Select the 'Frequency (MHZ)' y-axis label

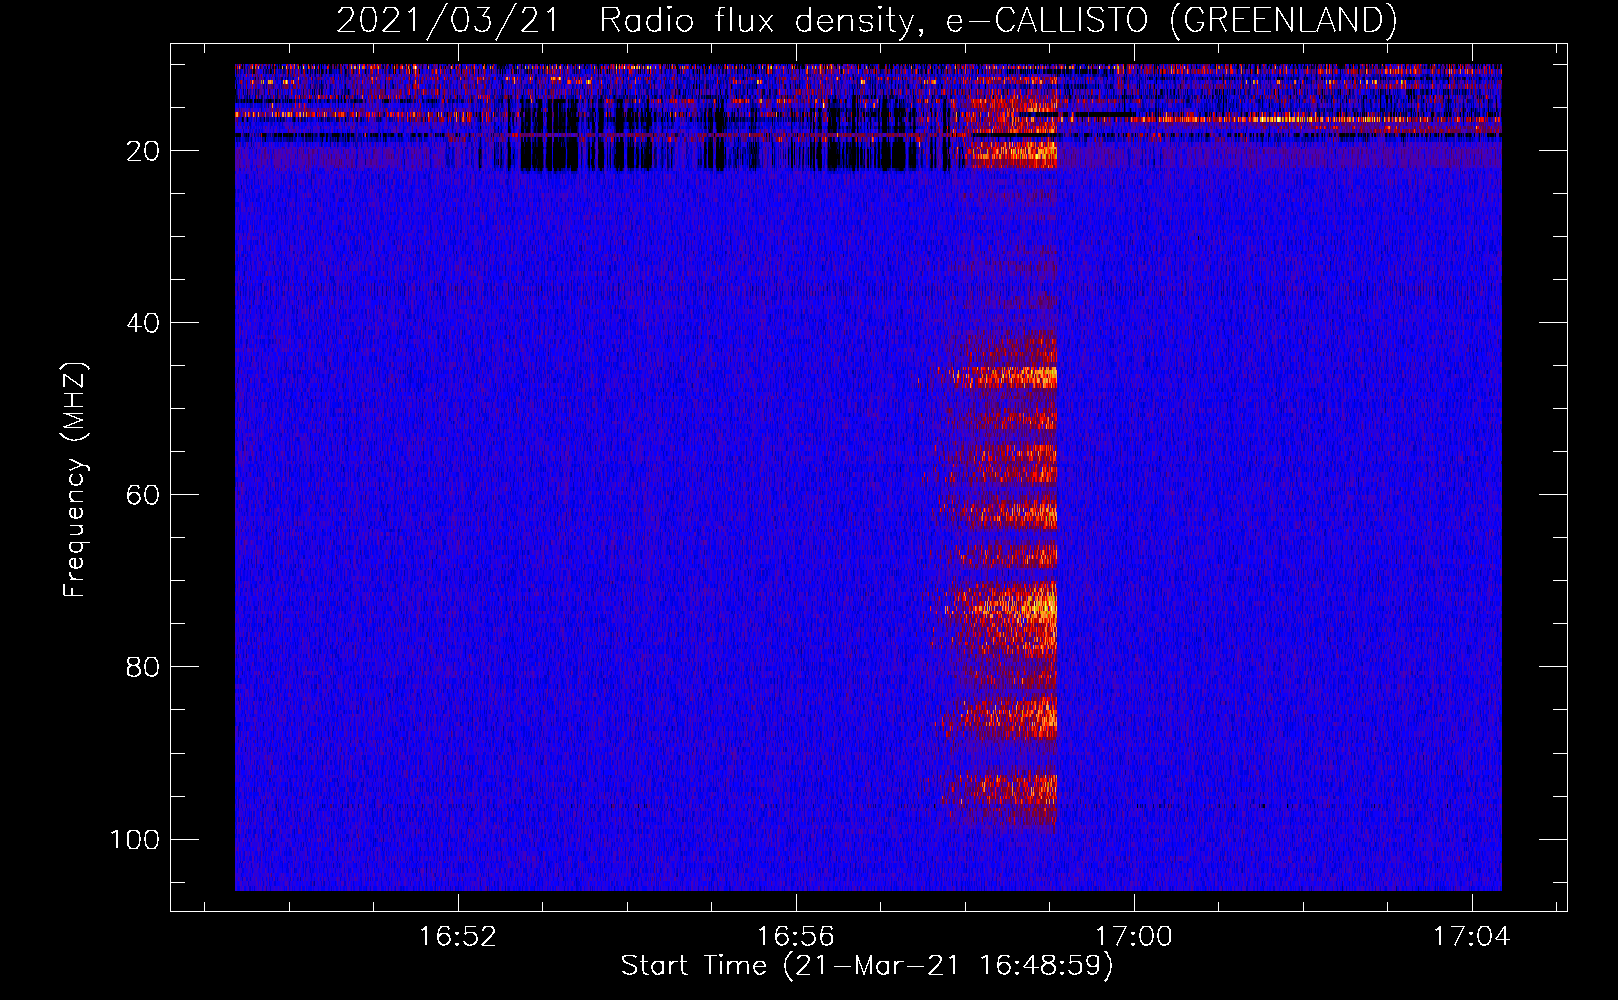(x=75, y=479)
